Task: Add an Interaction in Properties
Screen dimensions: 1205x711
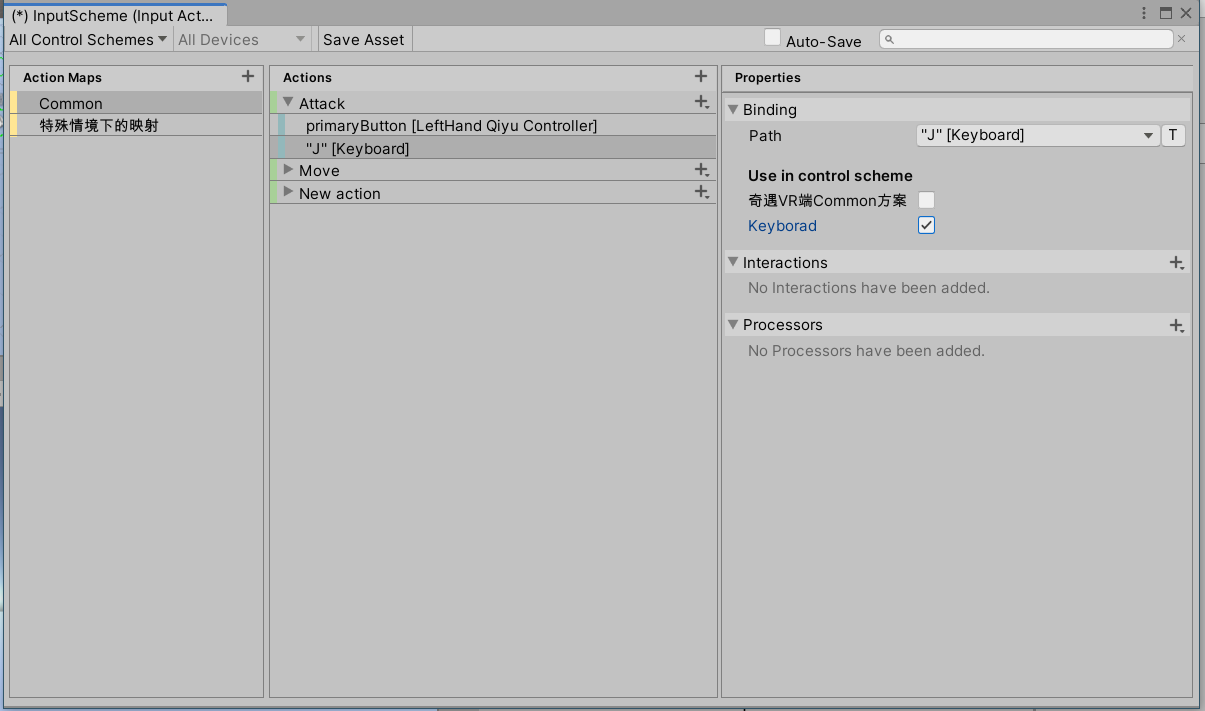Action: click(x=1176, y=262)
